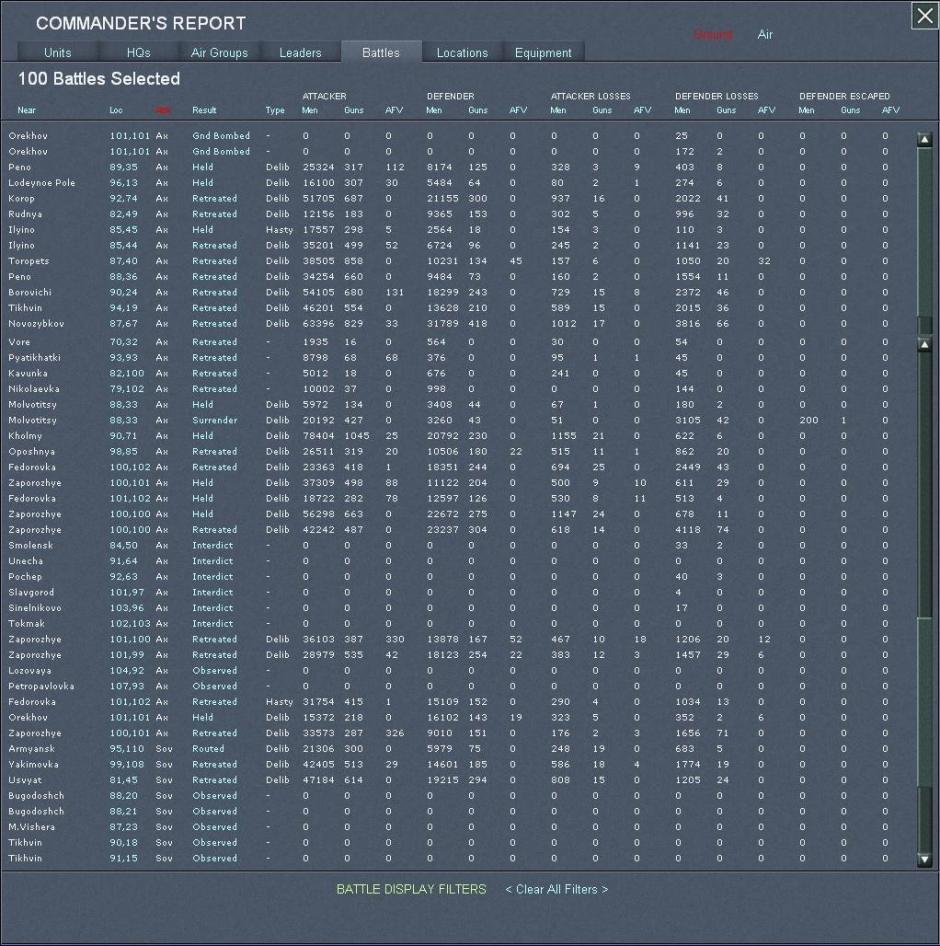
Task: Go to the Locations tab
Action: tap(462, 53)
